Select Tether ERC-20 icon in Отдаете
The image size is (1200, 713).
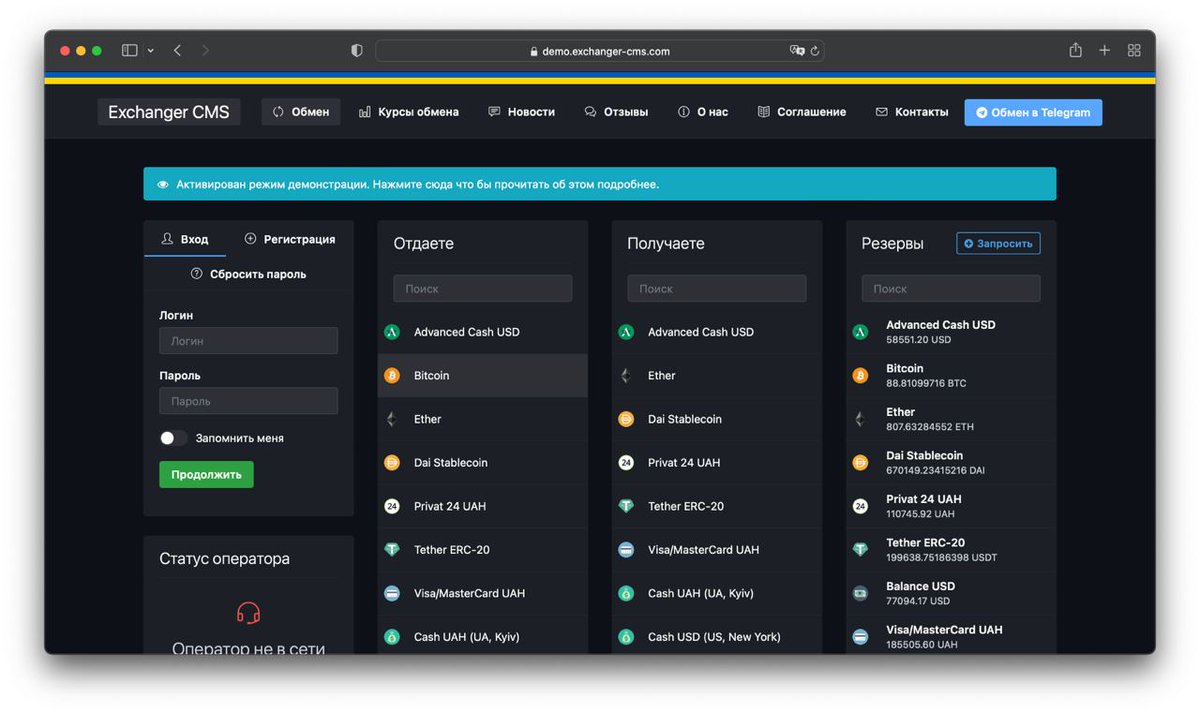pos(392,550)
